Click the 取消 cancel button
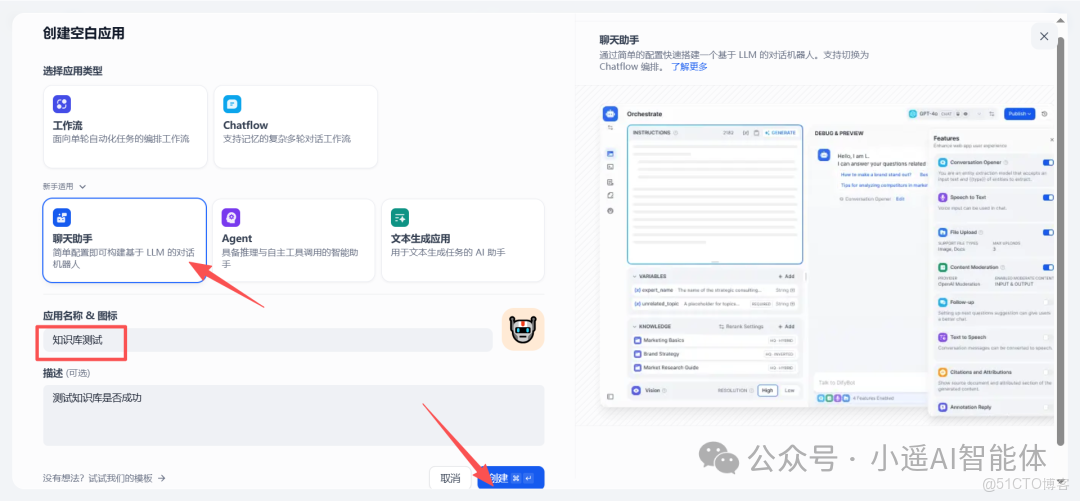1080x501 pixels. click(x=450, y=478)
